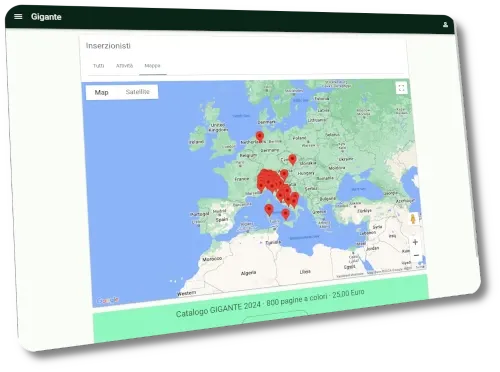Open the Gigante title link
The height and width of the screenshot is (372, 500).
[x=46, y=17]
